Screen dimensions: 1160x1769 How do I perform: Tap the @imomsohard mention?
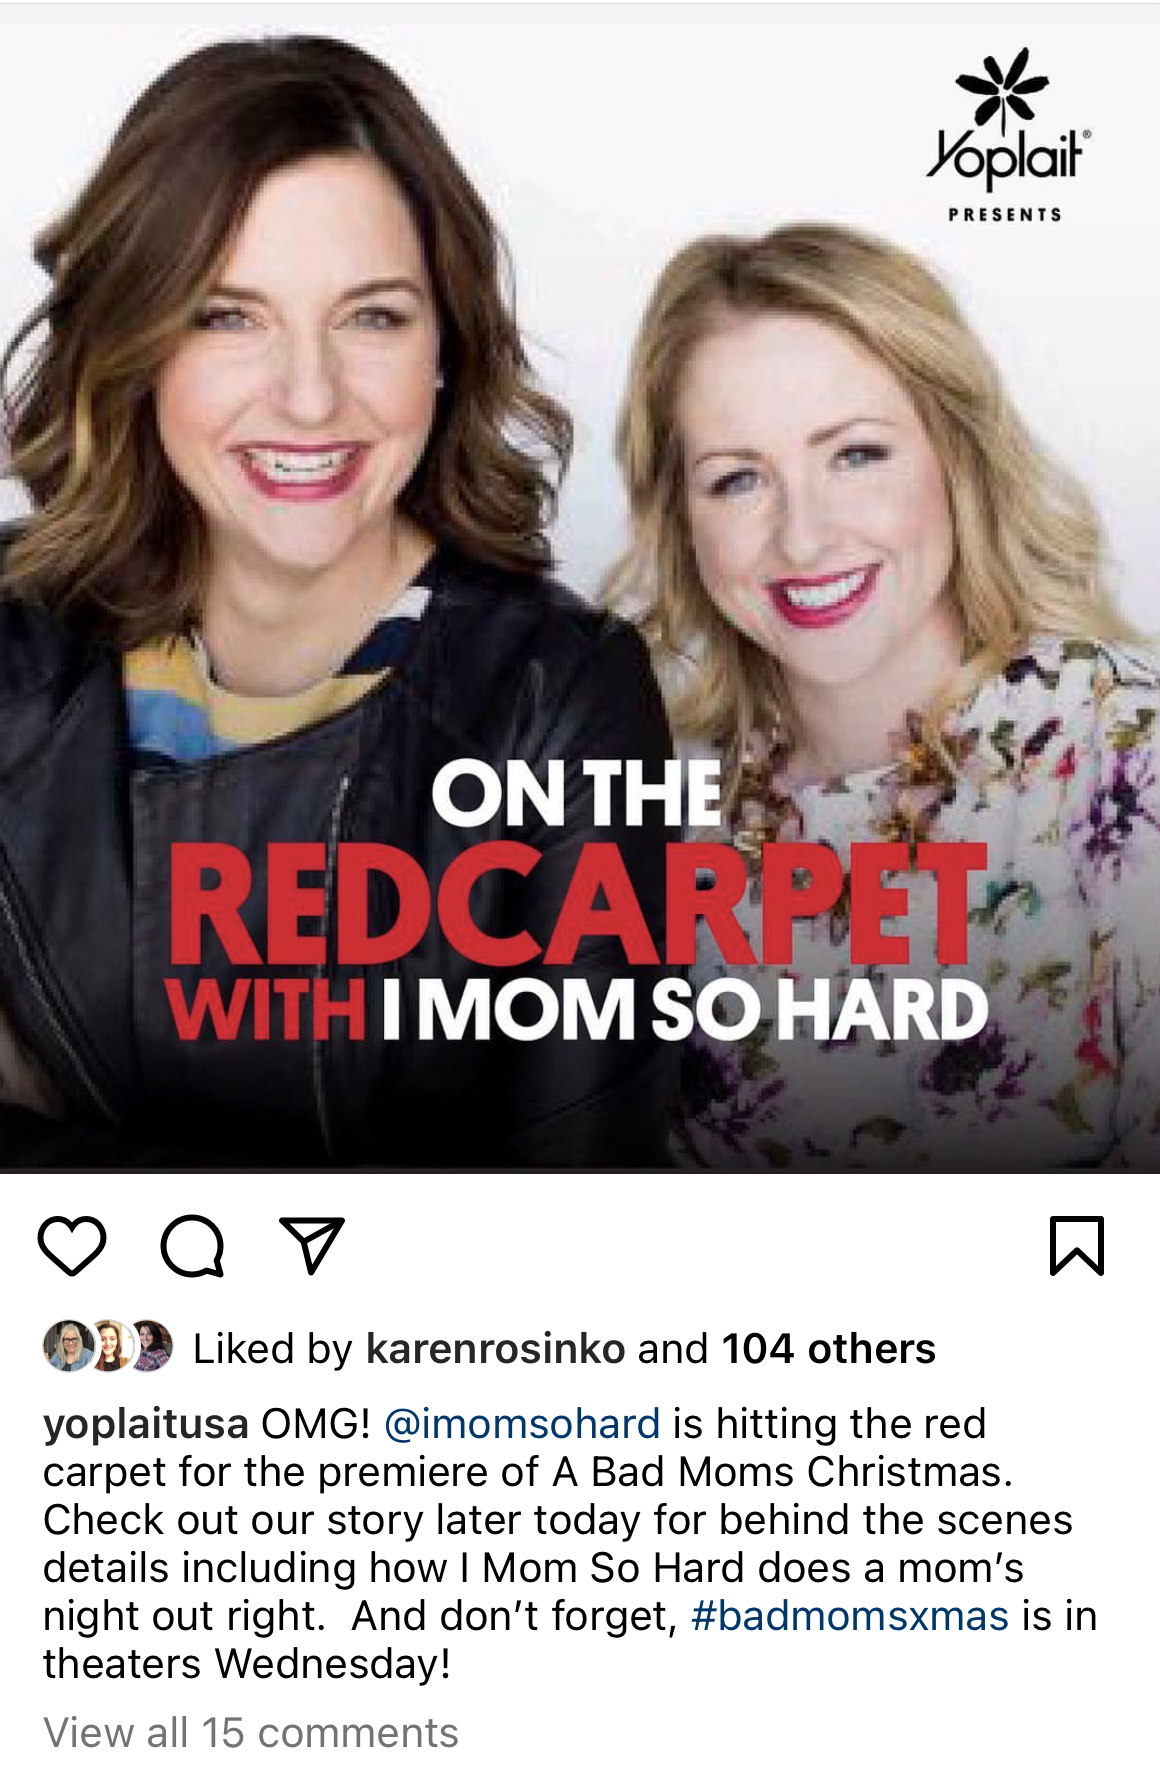coord(522,1424)
